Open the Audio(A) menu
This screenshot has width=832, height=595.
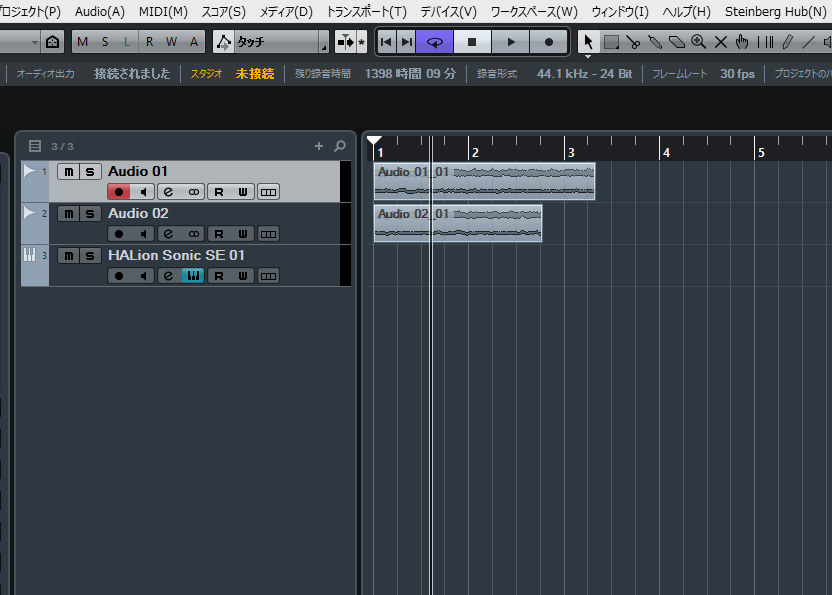[x=100, y=11]
